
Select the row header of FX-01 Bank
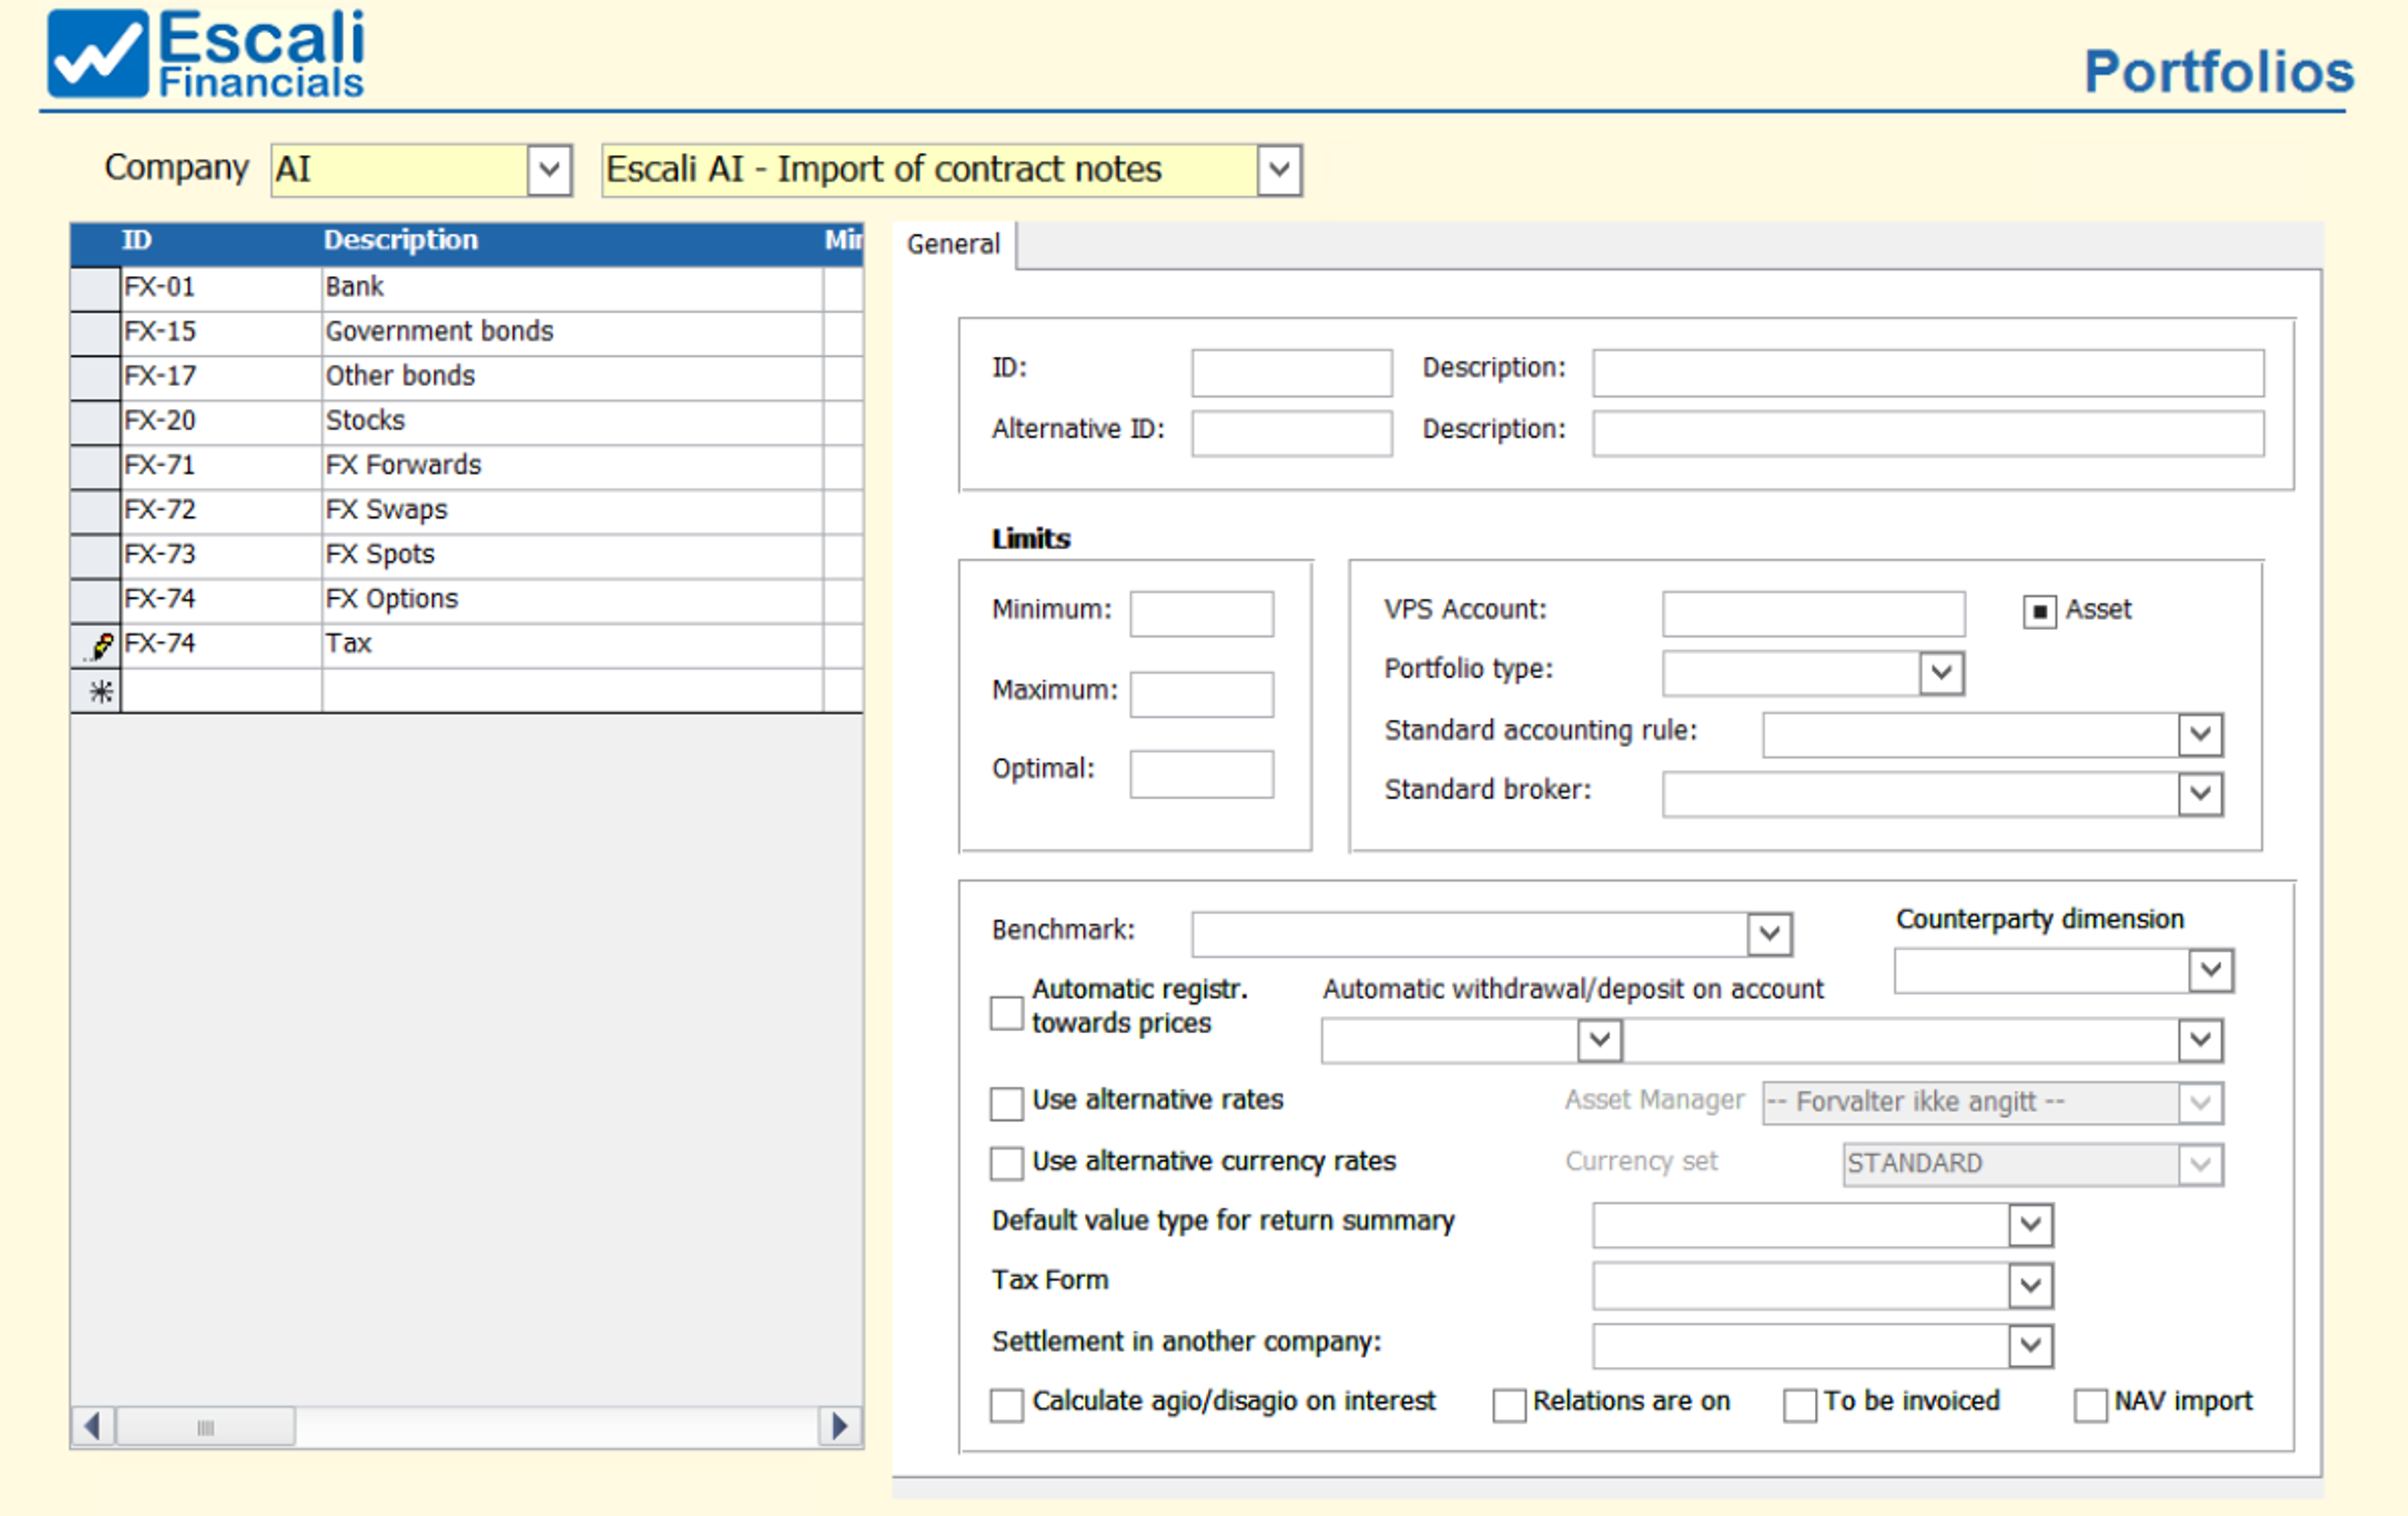[96, 288]
